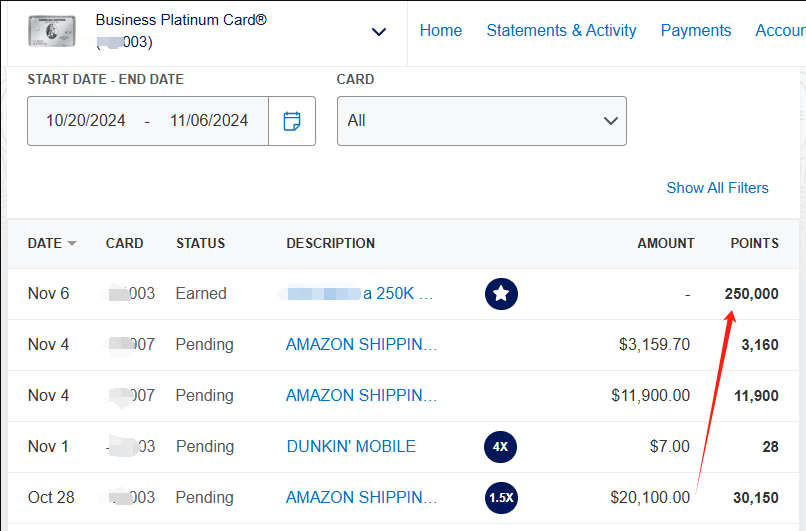Expand the Business Platinum Card account switcher

[x=379, y=32]
